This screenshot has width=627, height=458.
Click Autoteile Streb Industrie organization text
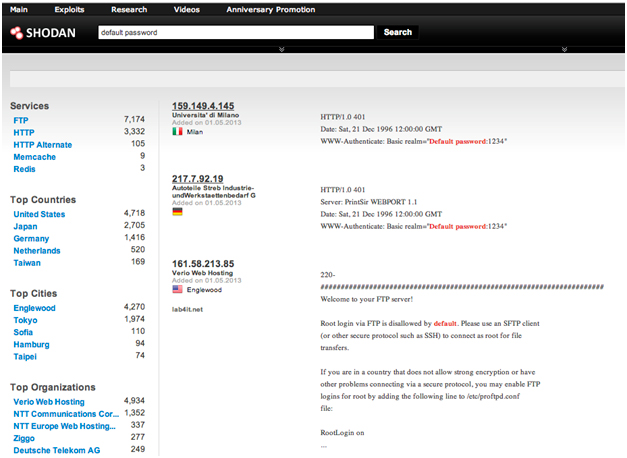click(x=214, y=192)
